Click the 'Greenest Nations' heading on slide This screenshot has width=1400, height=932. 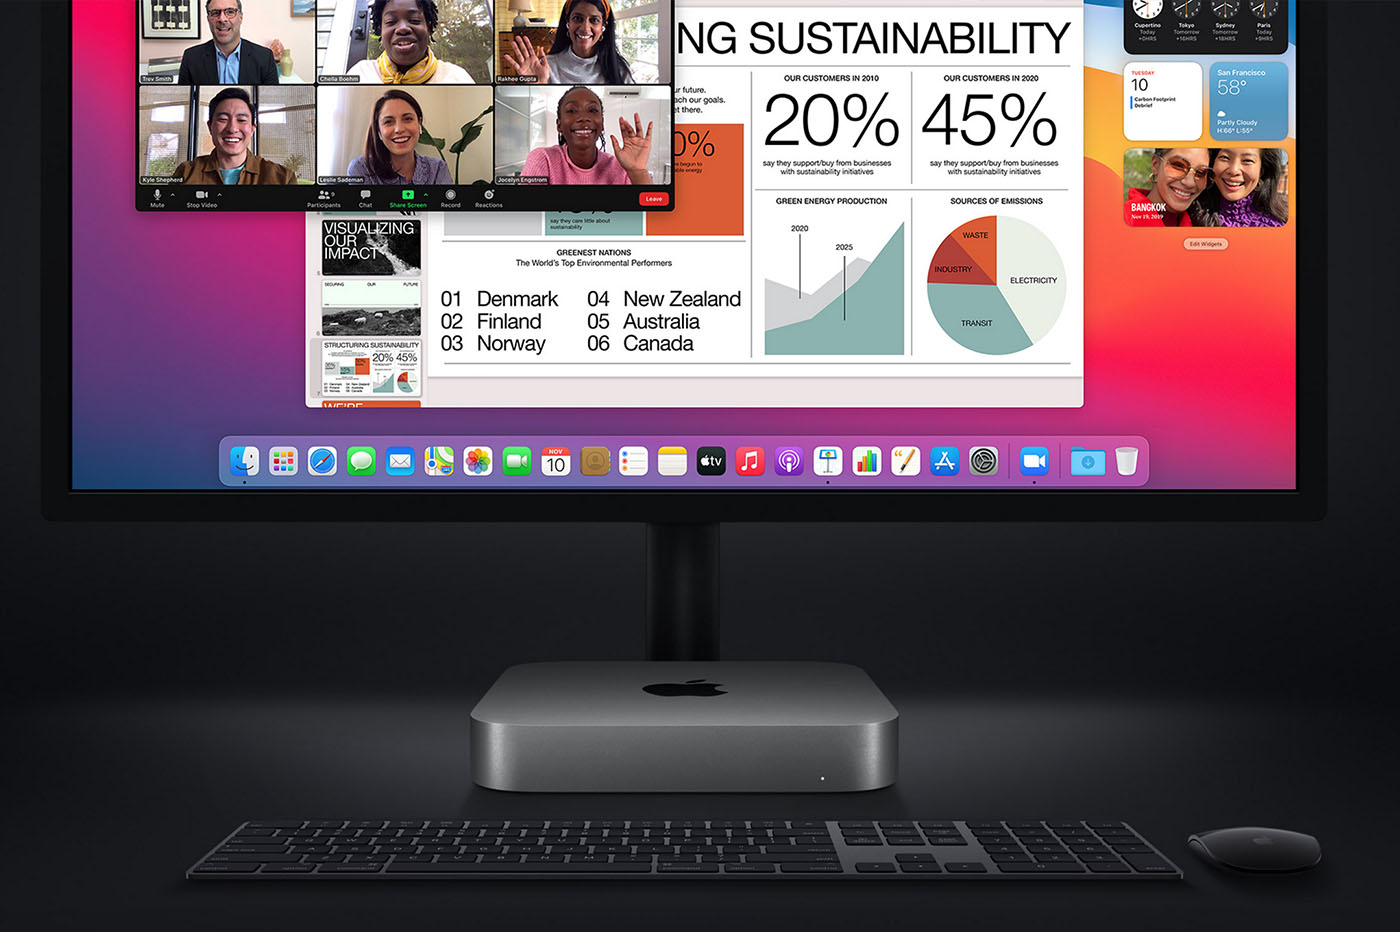[594, 252]
